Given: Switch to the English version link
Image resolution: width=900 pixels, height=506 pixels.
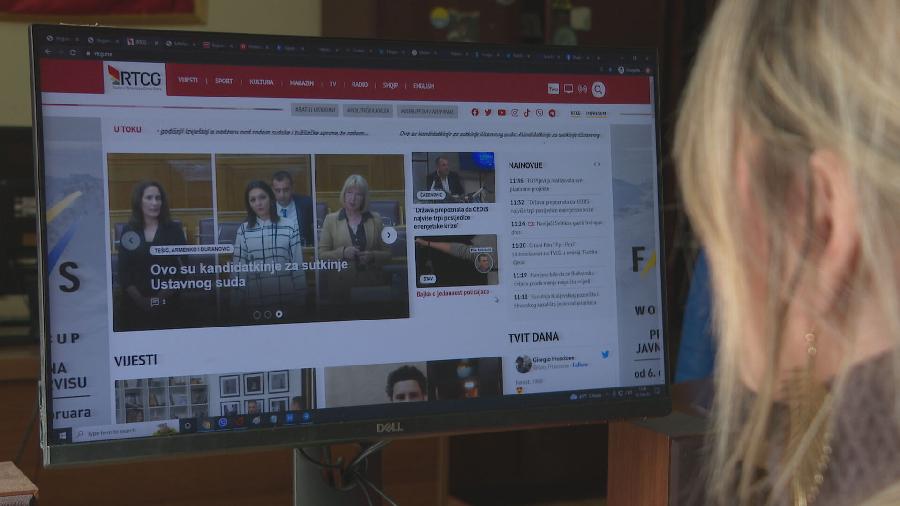Looking at the screenshot, I should [423, 86].
